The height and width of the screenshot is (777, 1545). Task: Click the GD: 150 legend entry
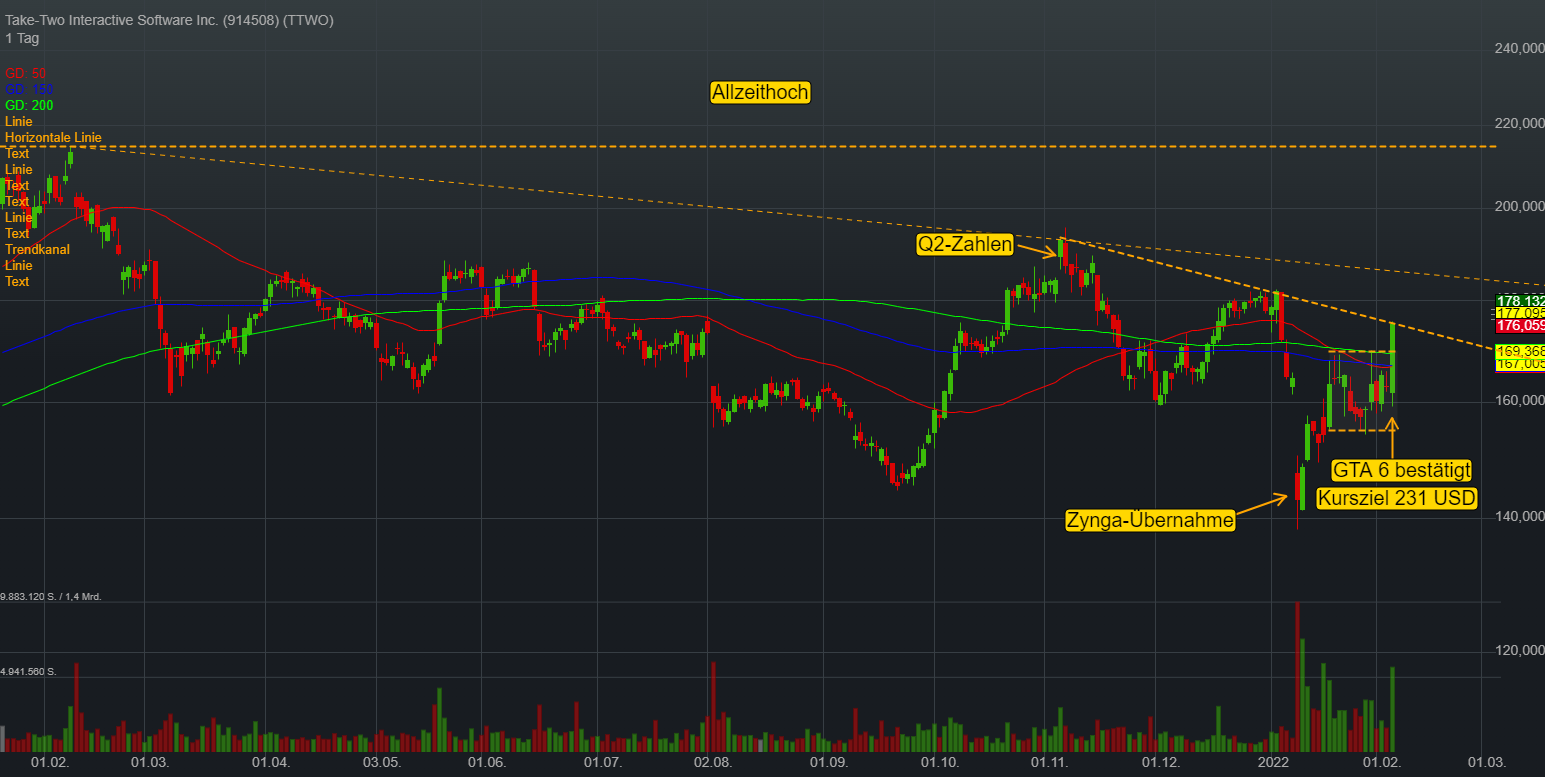29,89
